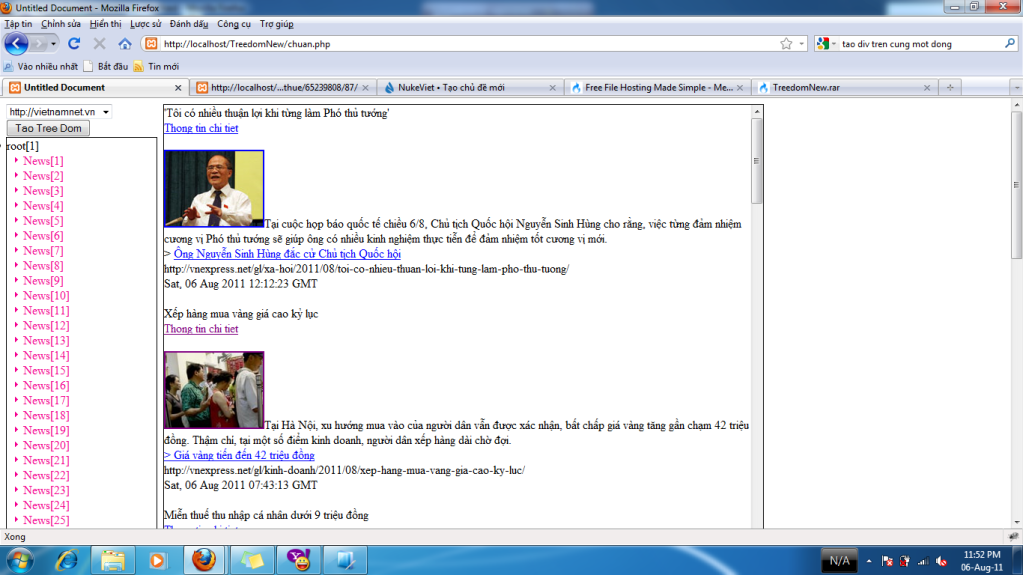Bookmark this page with star icon

[x=786, y=44]
